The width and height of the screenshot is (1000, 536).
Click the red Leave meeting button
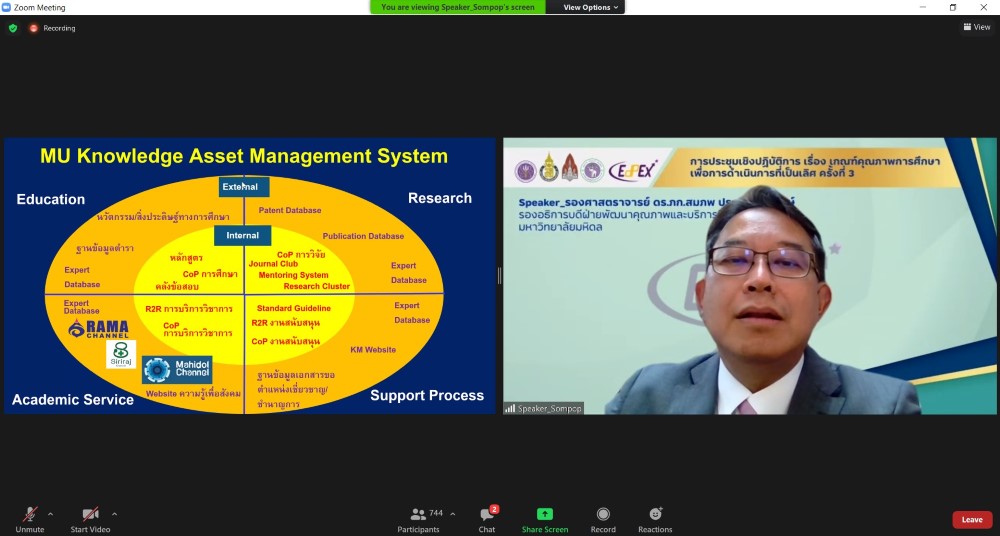tap(972, 520)
